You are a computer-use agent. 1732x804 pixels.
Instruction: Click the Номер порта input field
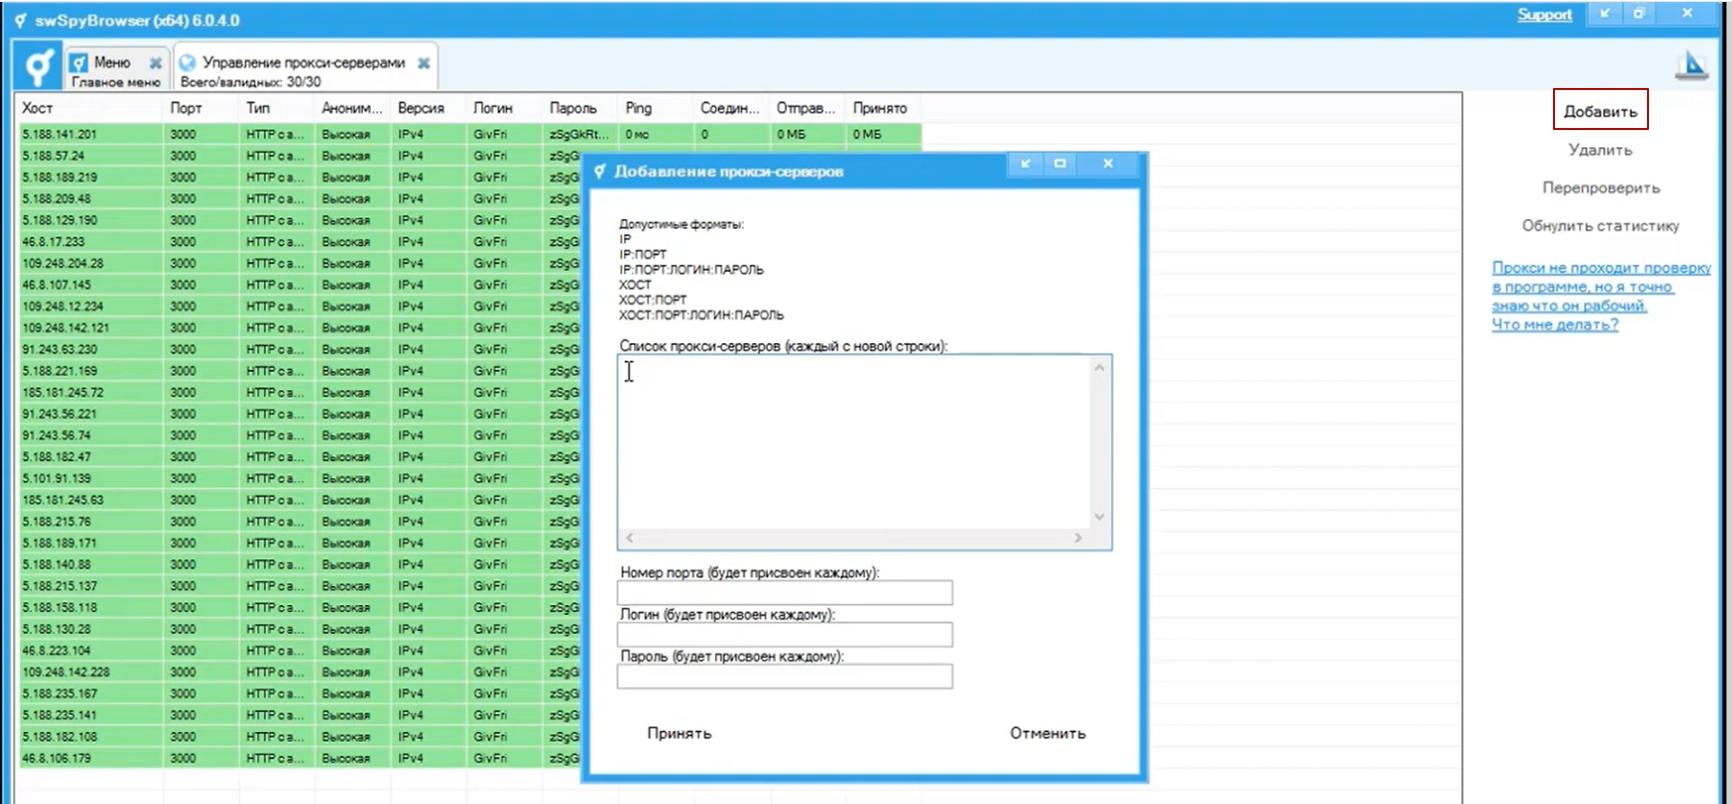(x=785, y=593)
